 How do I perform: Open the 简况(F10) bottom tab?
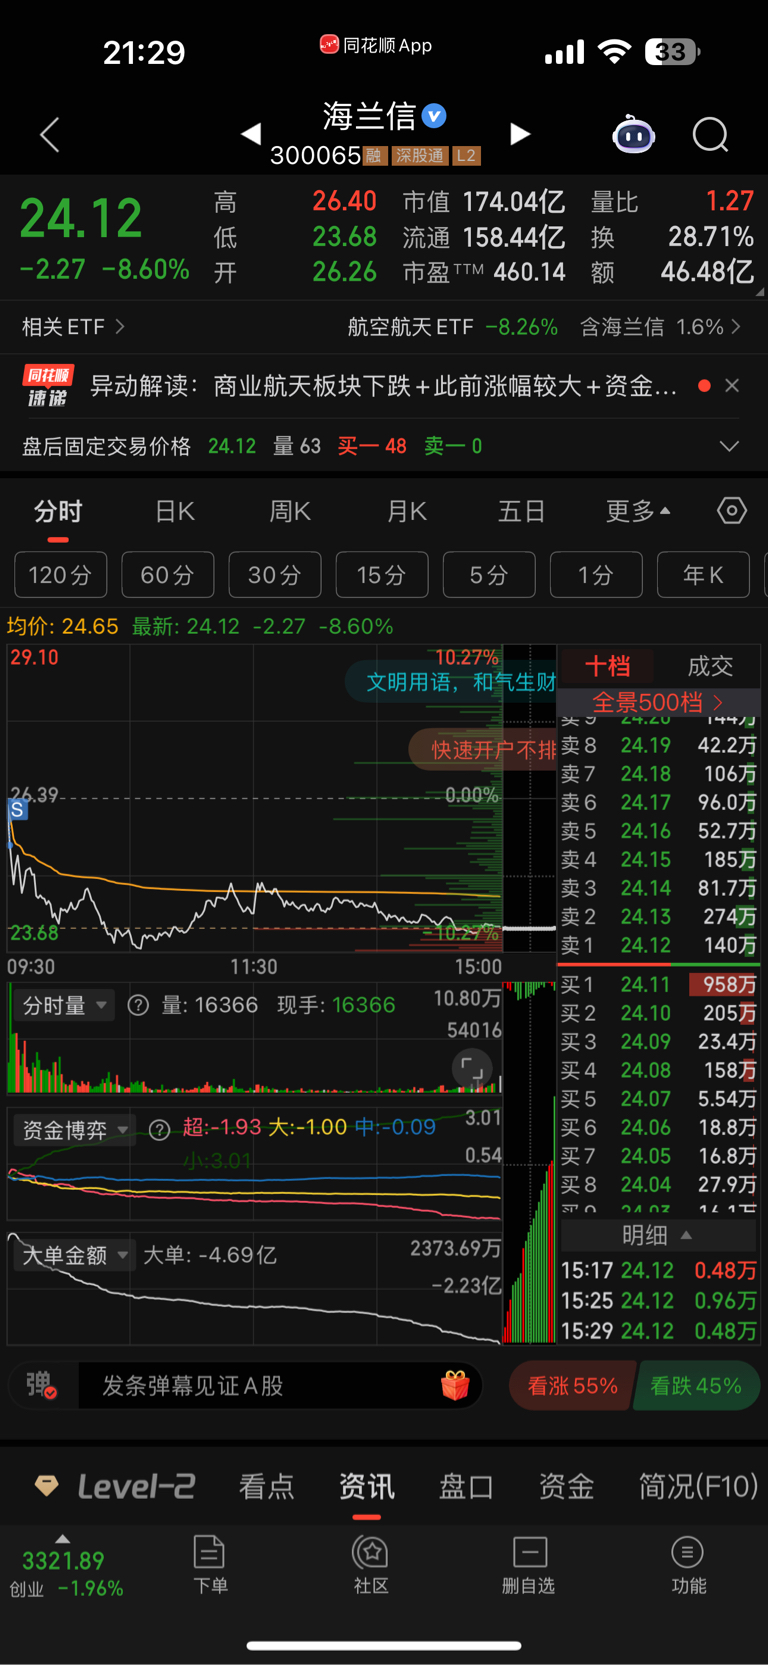point(698,1487)
